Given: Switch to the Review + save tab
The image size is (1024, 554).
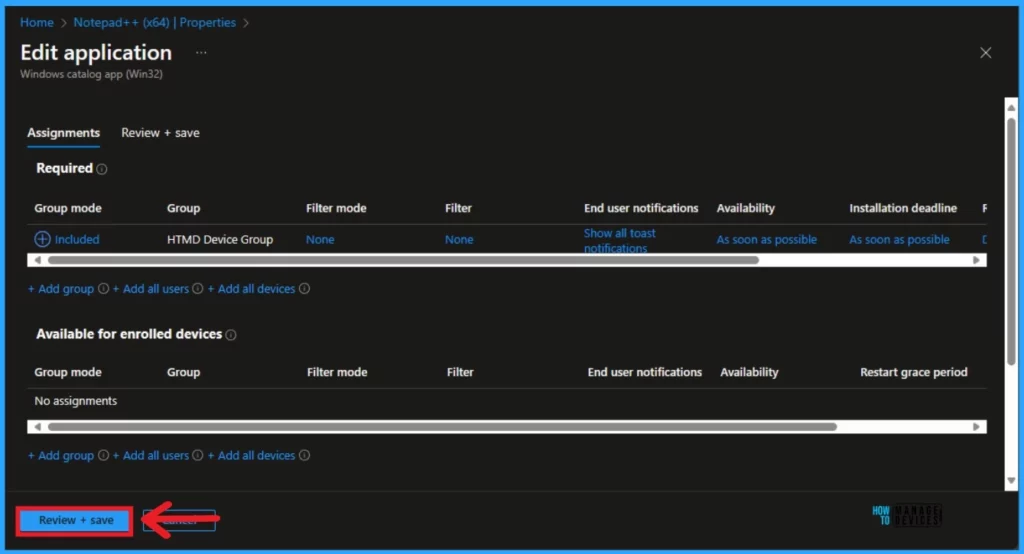Looking at the screenshot, I should [160, 133].
